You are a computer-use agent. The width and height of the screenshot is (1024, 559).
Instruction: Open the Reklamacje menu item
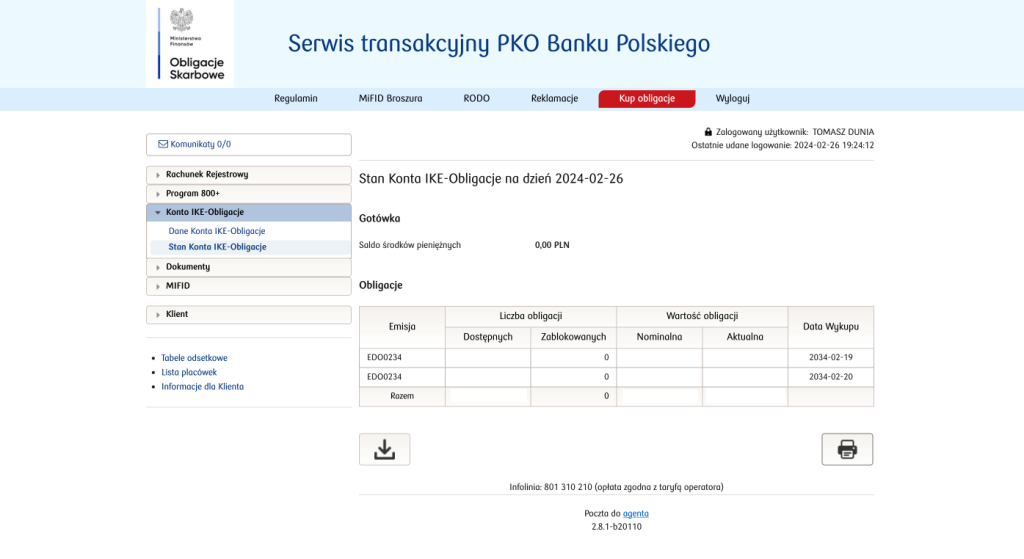click(554, 99)
